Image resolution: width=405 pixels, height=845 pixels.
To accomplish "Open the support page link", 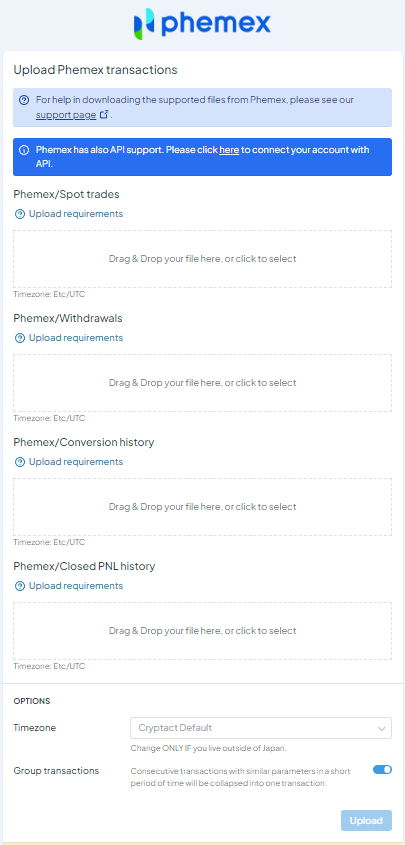I will (x=66, y=115).
